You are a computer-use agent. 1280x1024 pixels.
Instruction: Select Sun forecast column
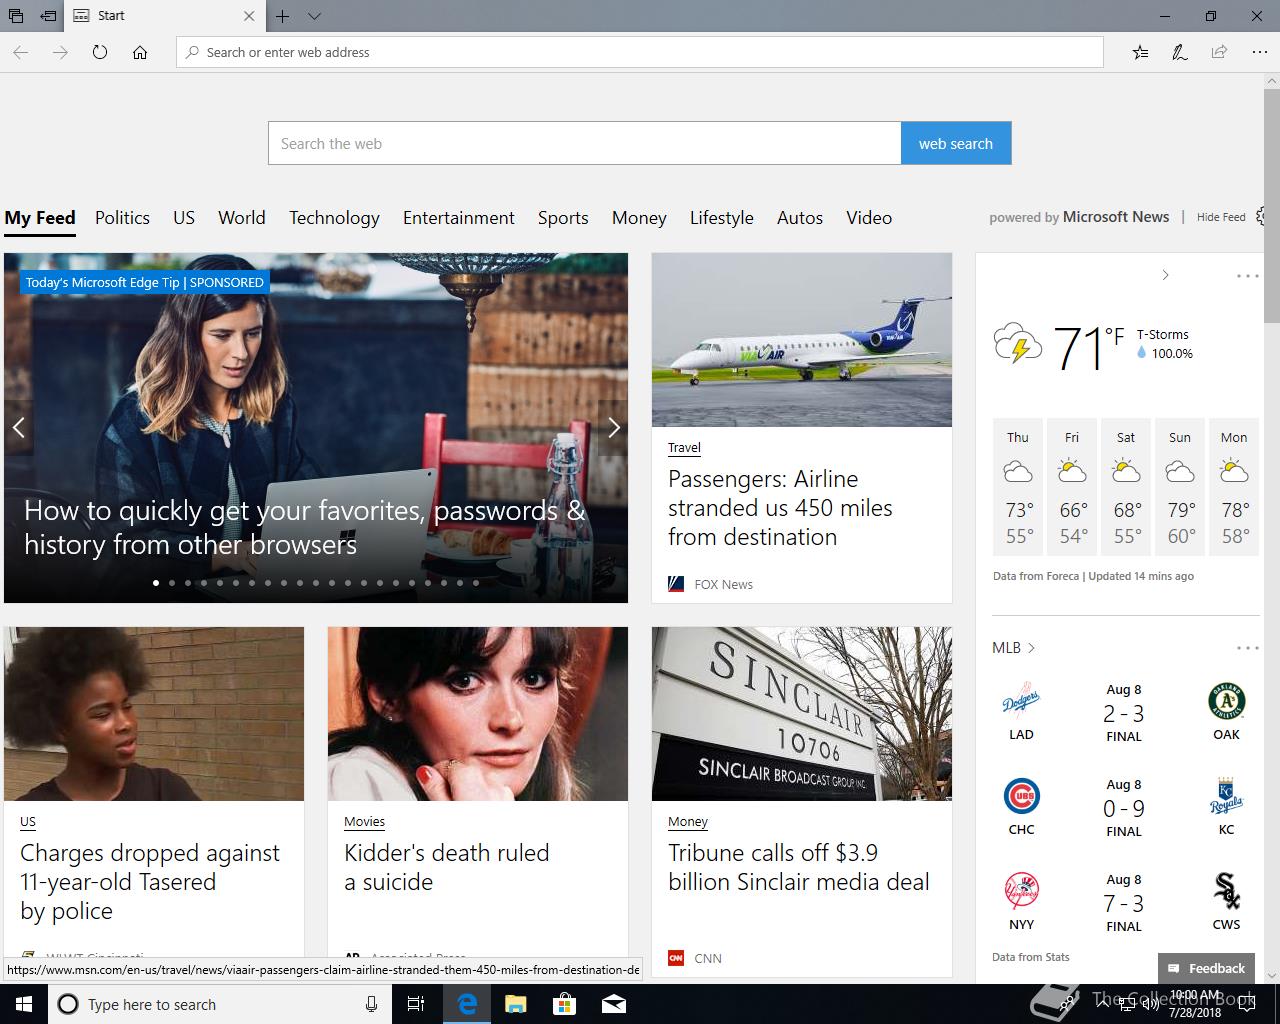(x=1180, y=487)
